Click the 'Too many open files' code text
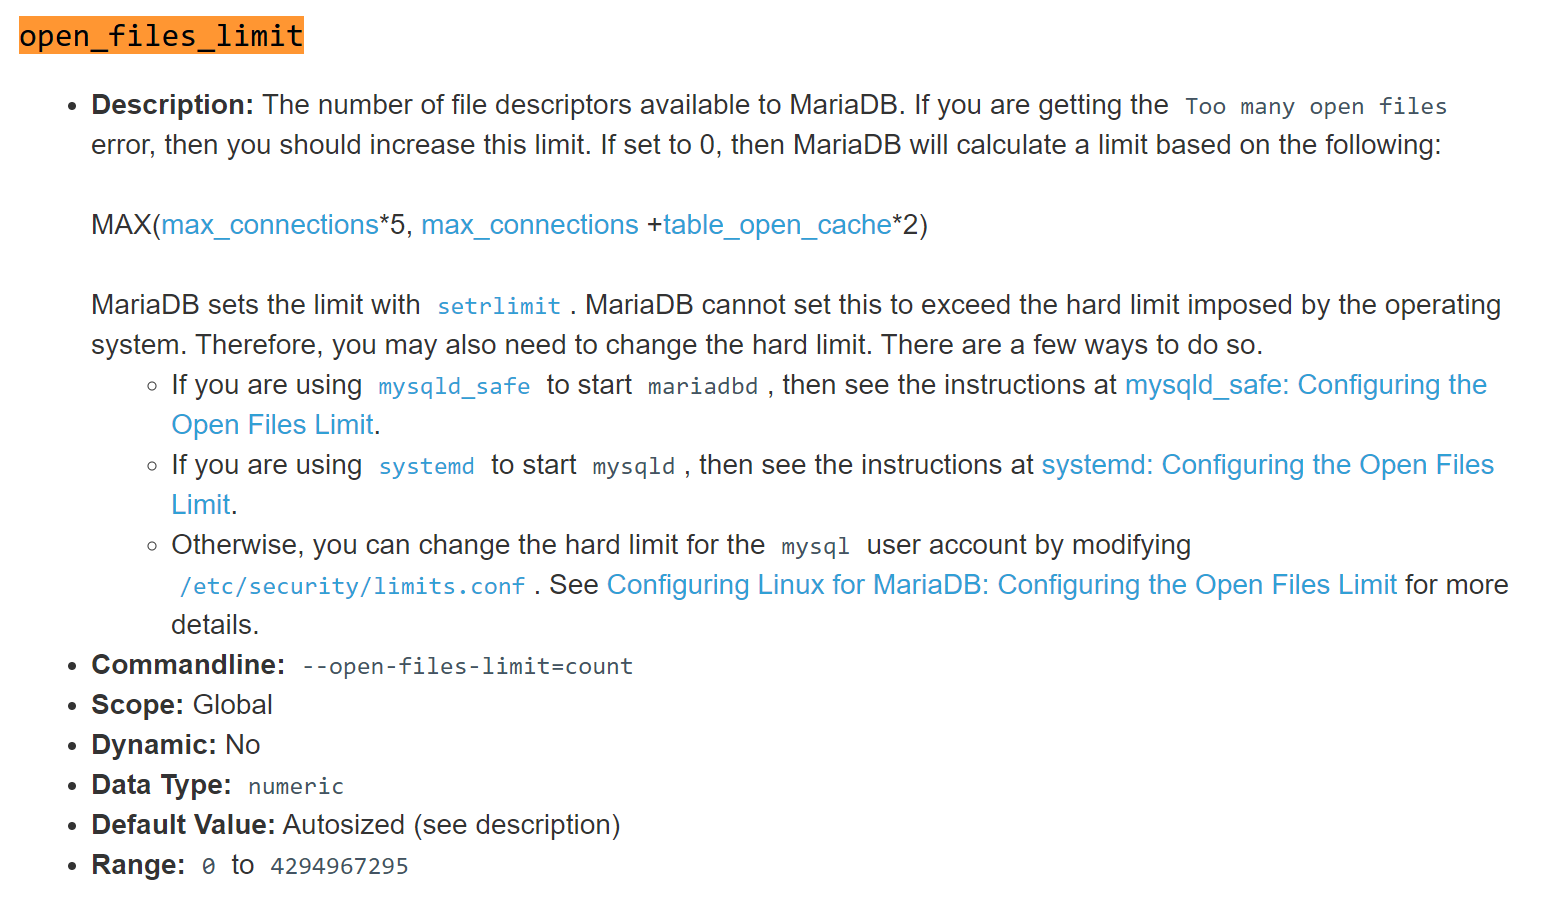The height and width of the screenshot is (907, 1566). pos(1315,107)
